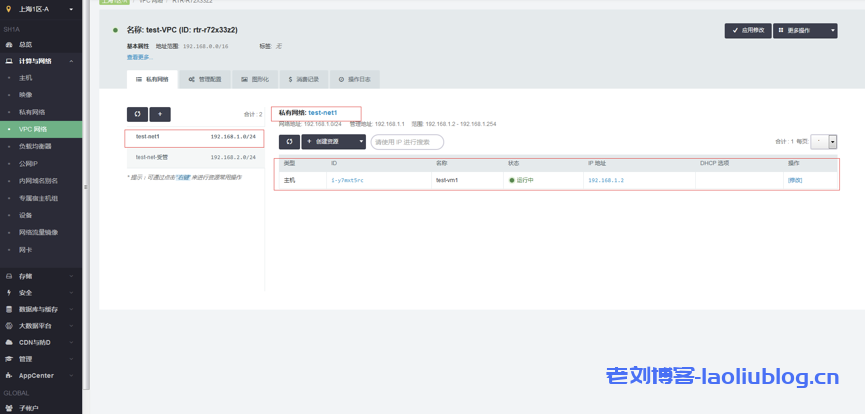
Task: Click the AppCenter sidebar icon
Action: (9, 375)
